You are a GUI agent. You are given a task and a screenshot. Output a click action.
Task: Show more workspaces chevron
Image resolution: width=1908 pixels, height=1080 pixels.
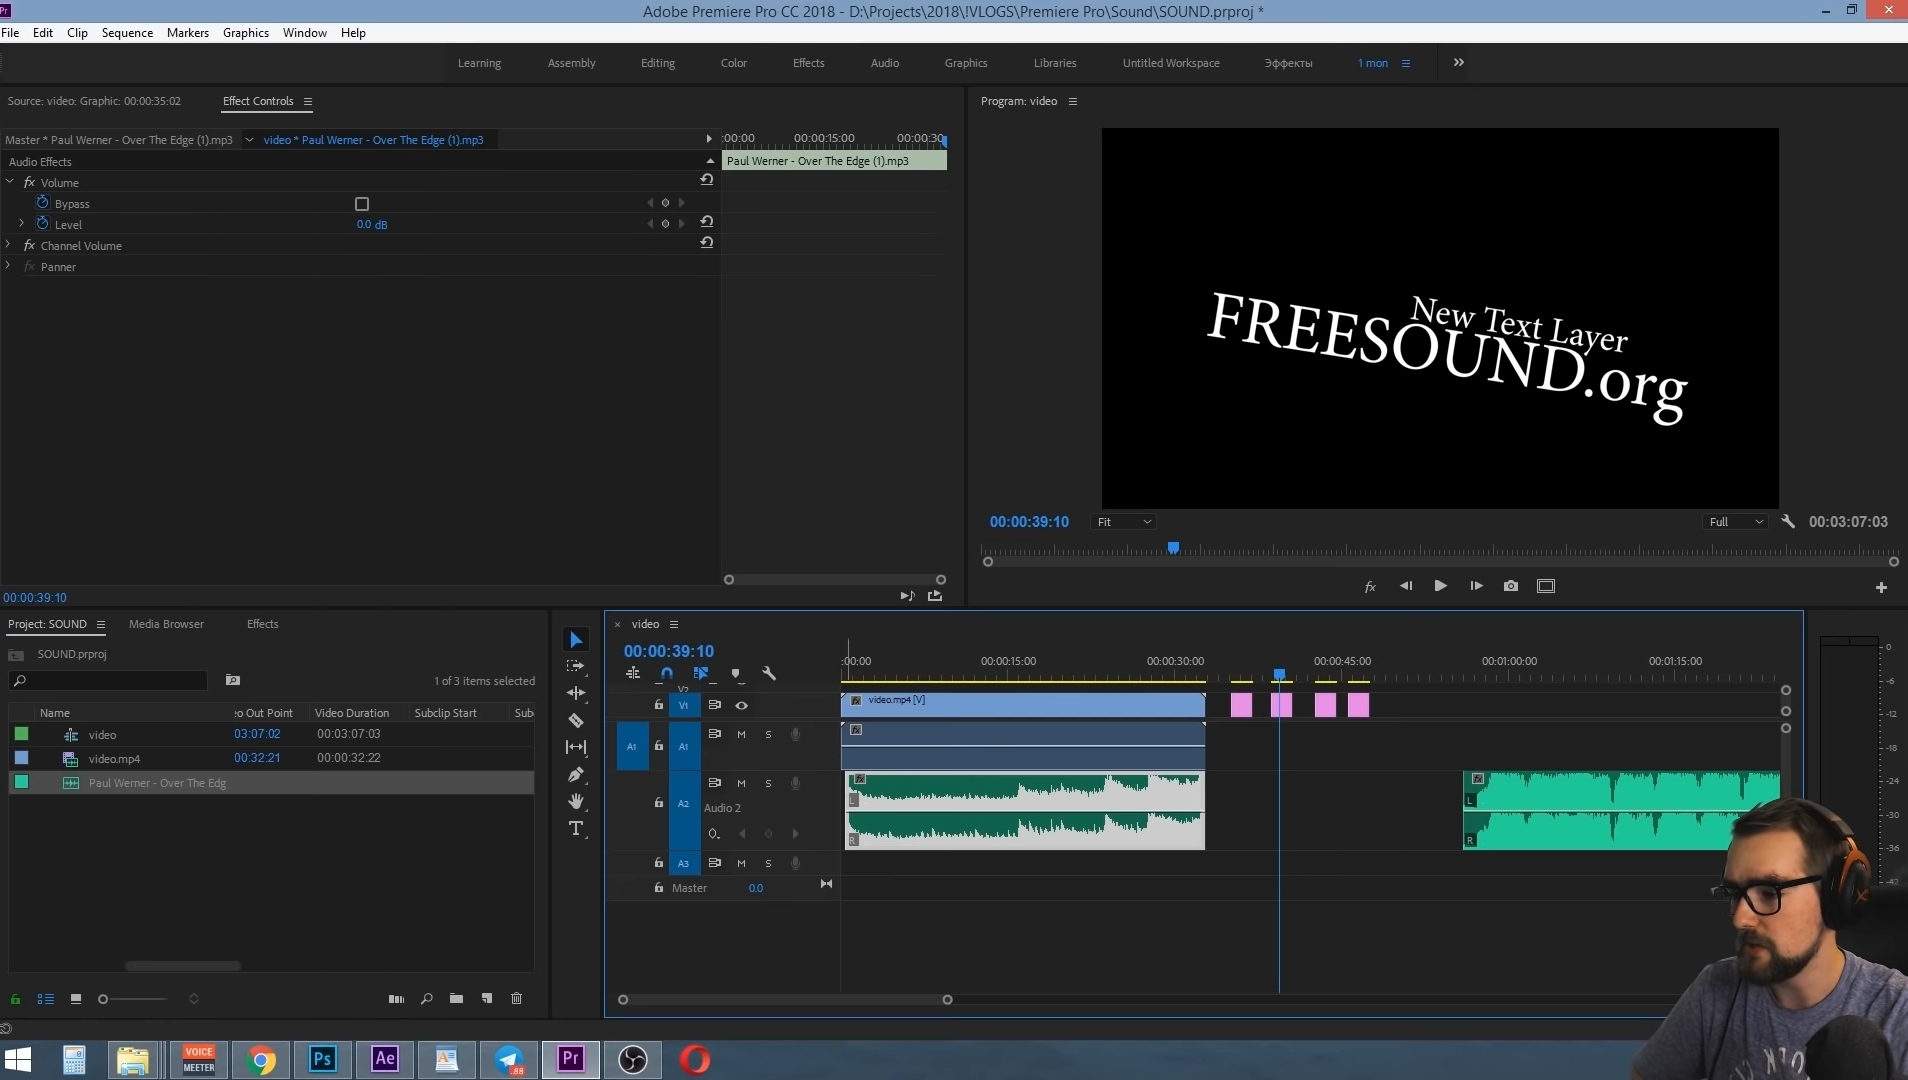click(x=1458, y=62)
